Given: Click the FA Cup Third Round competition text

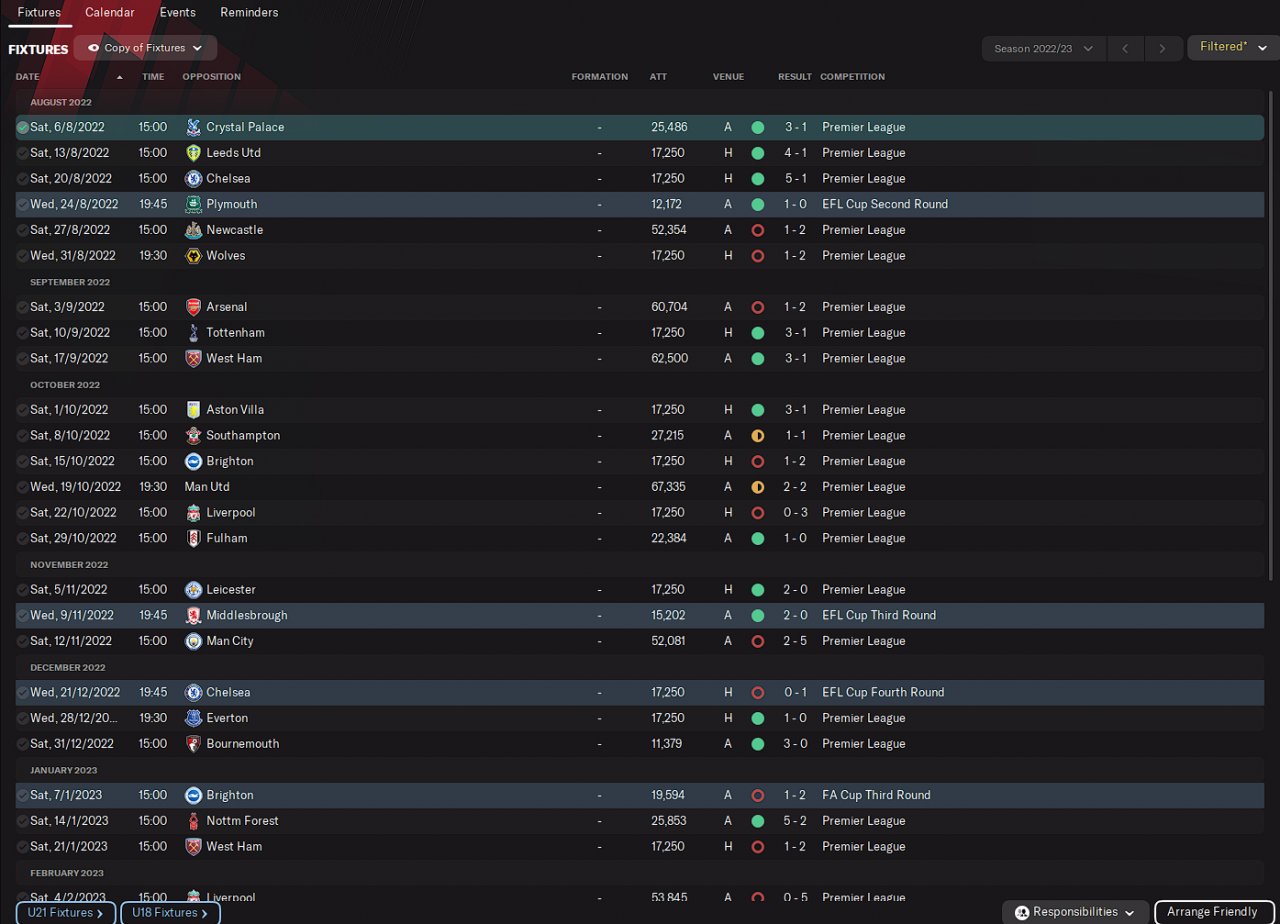Looking at the screenshot, I should [876, 795].
